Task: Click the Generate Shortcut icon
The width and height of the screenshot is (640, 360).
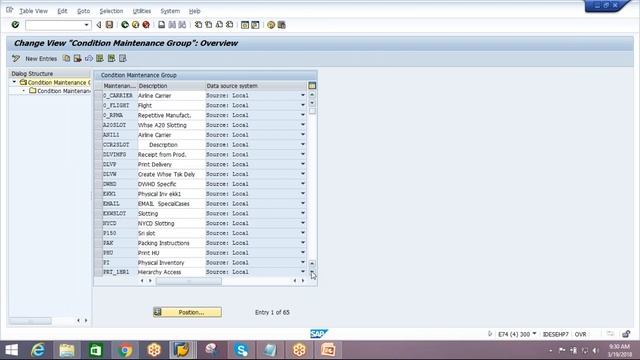Action: click(x=255, y=25)
